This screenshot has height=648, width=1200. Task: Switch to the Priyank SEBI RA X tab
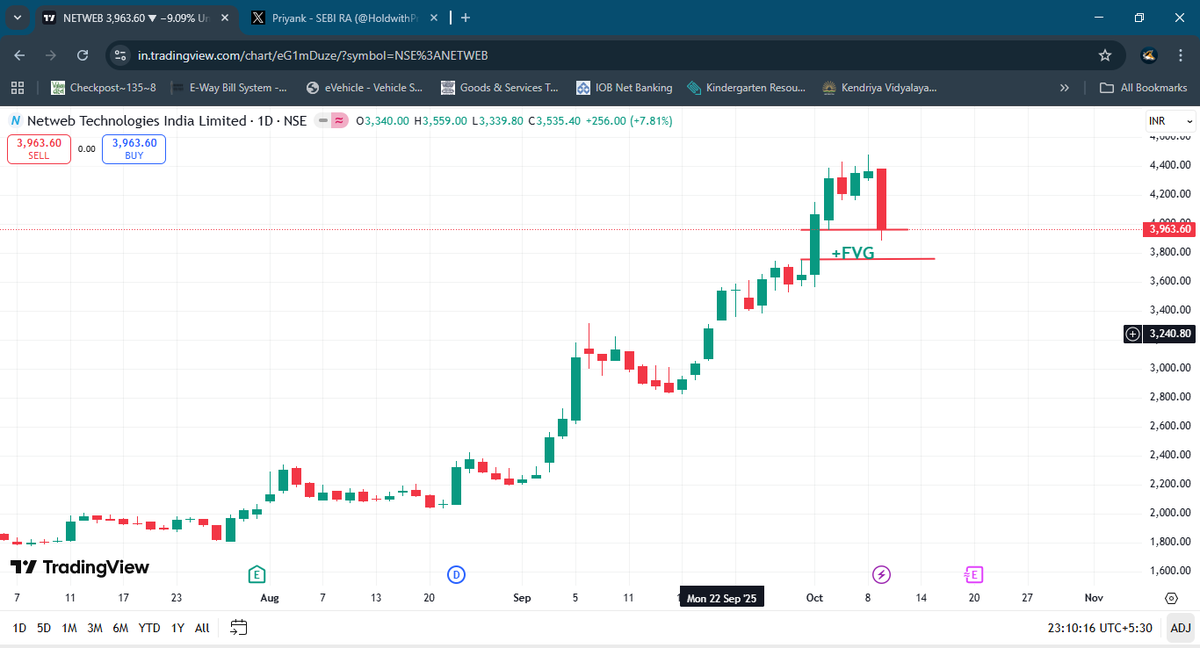click(x=342, y=18)
